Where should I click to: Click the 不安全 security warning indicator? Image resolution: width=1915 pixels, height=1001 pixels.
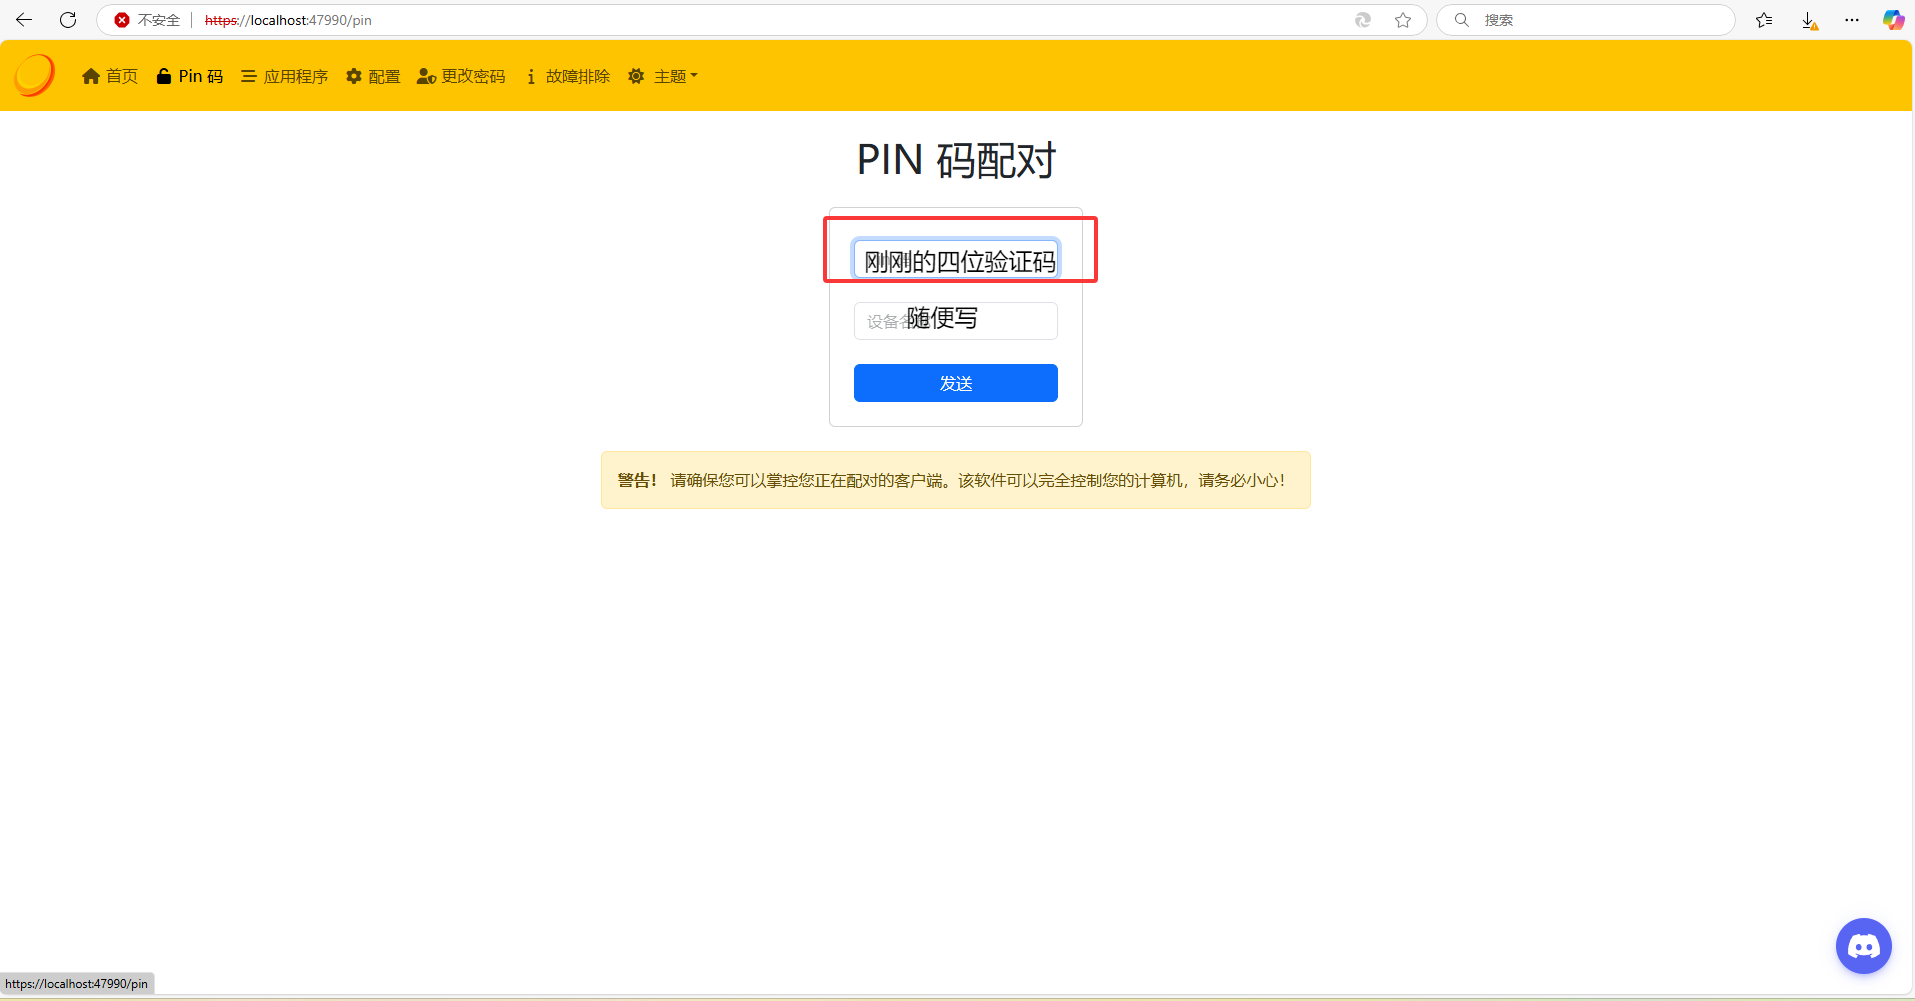pyautogui.click(x=147, y=20)
